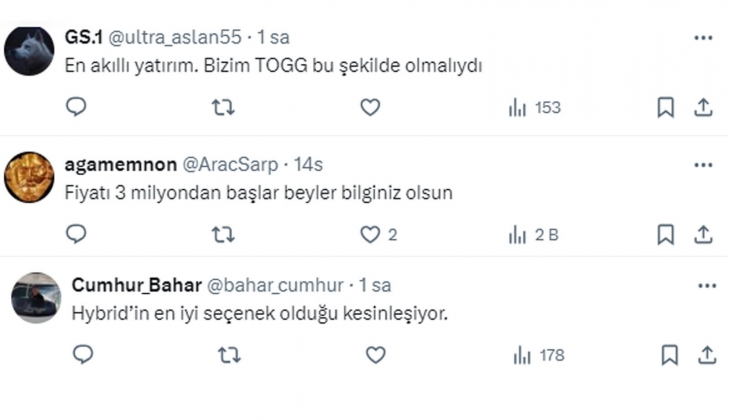
Task: Click the GS.1 profile avatar
Action: click(x=29, y=50)
